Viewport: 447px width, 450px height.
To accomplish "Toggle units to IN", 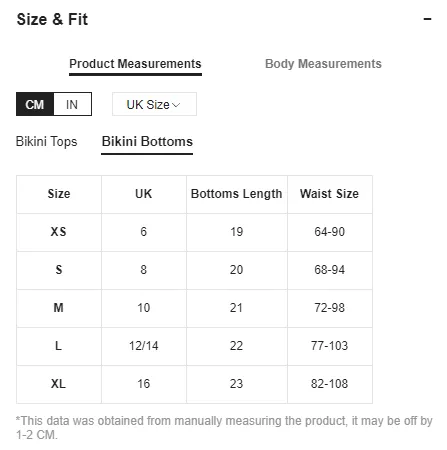I will pos(72,104).
